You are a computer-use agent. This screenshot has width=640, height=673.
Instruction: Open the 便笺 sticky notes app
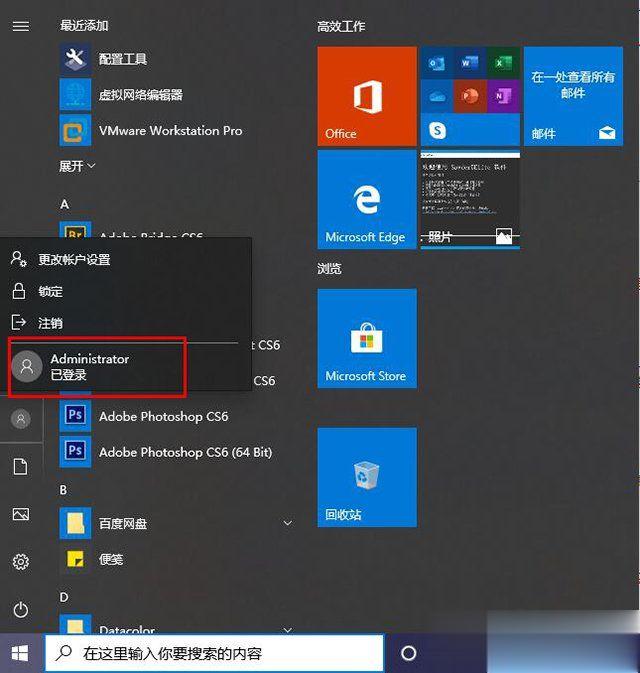click(x=92, y=559)
